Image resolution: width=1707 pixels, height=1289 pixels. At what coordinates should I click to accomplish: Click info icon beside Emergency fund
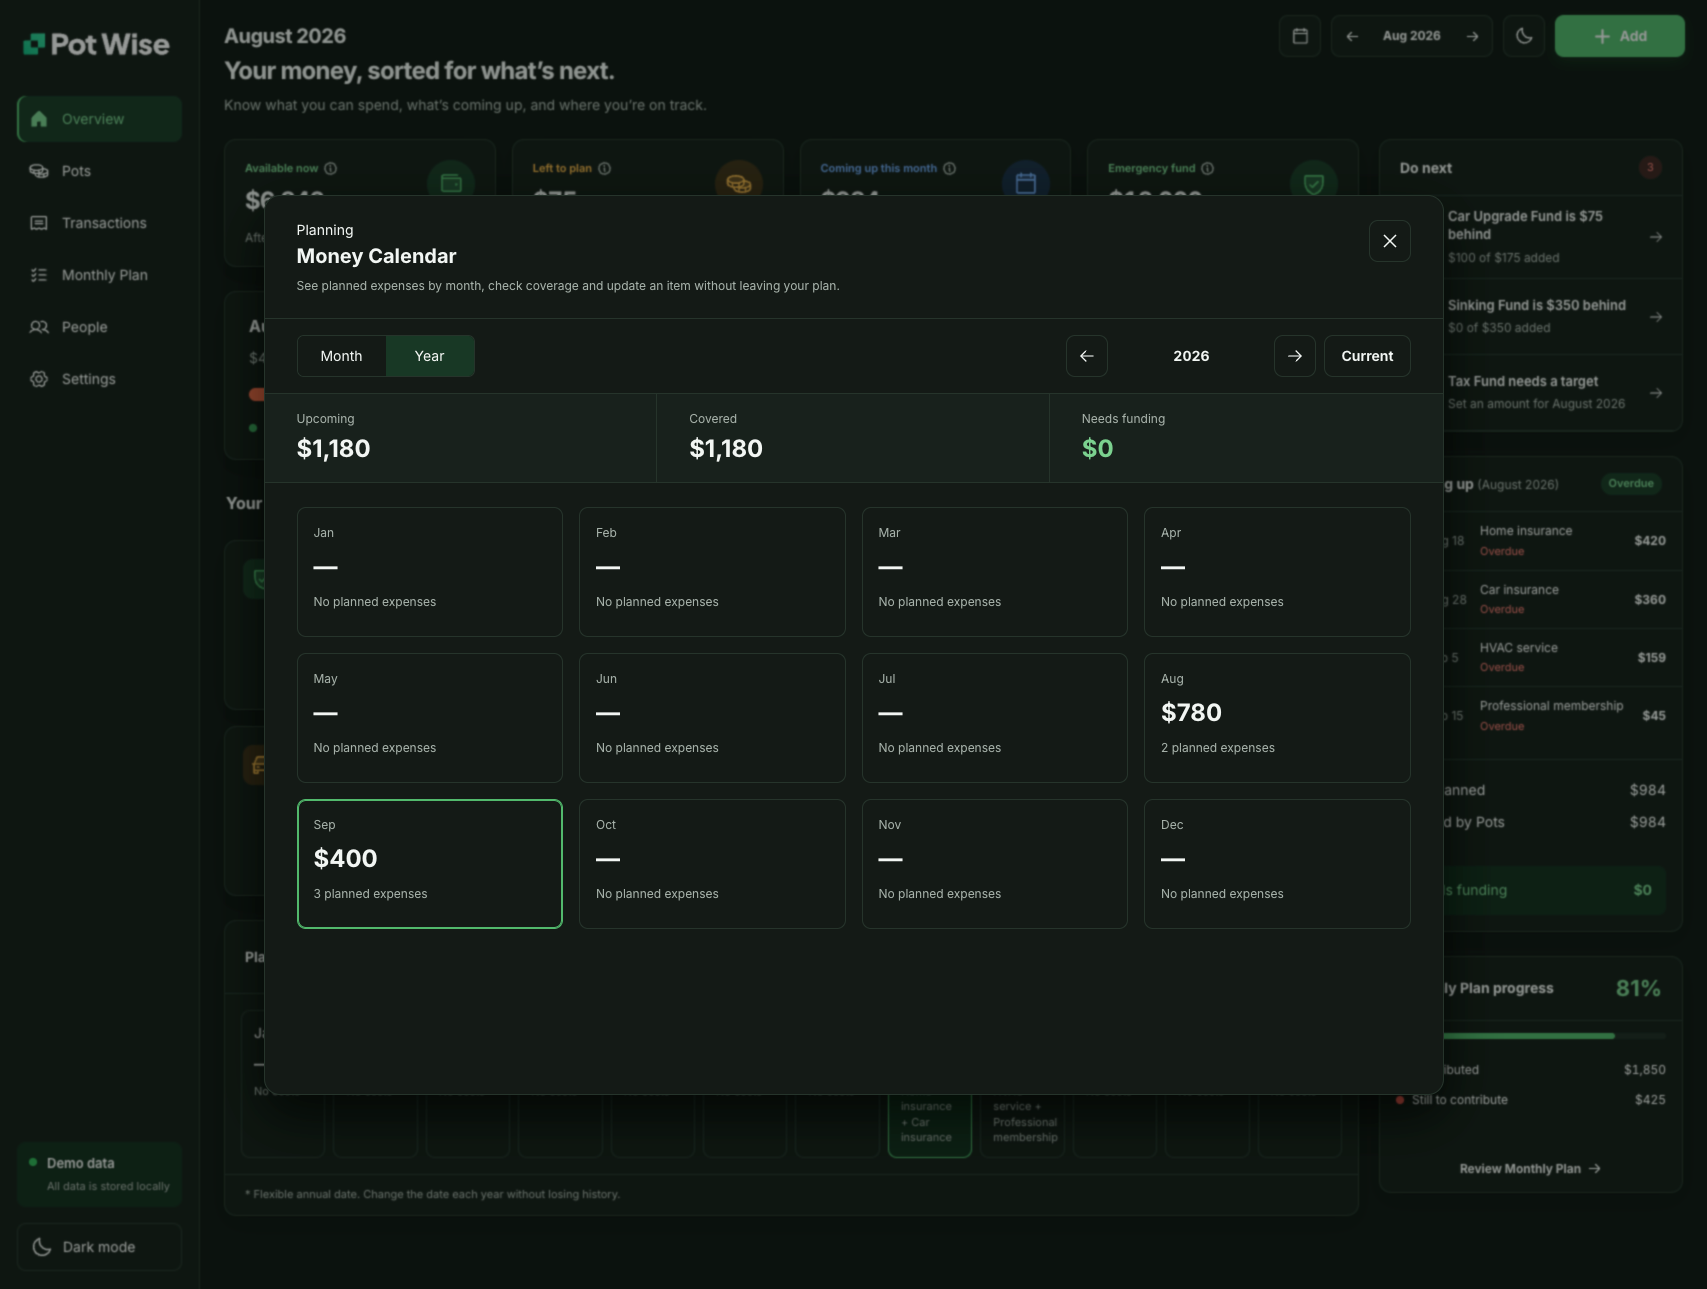pos(1207,168)
